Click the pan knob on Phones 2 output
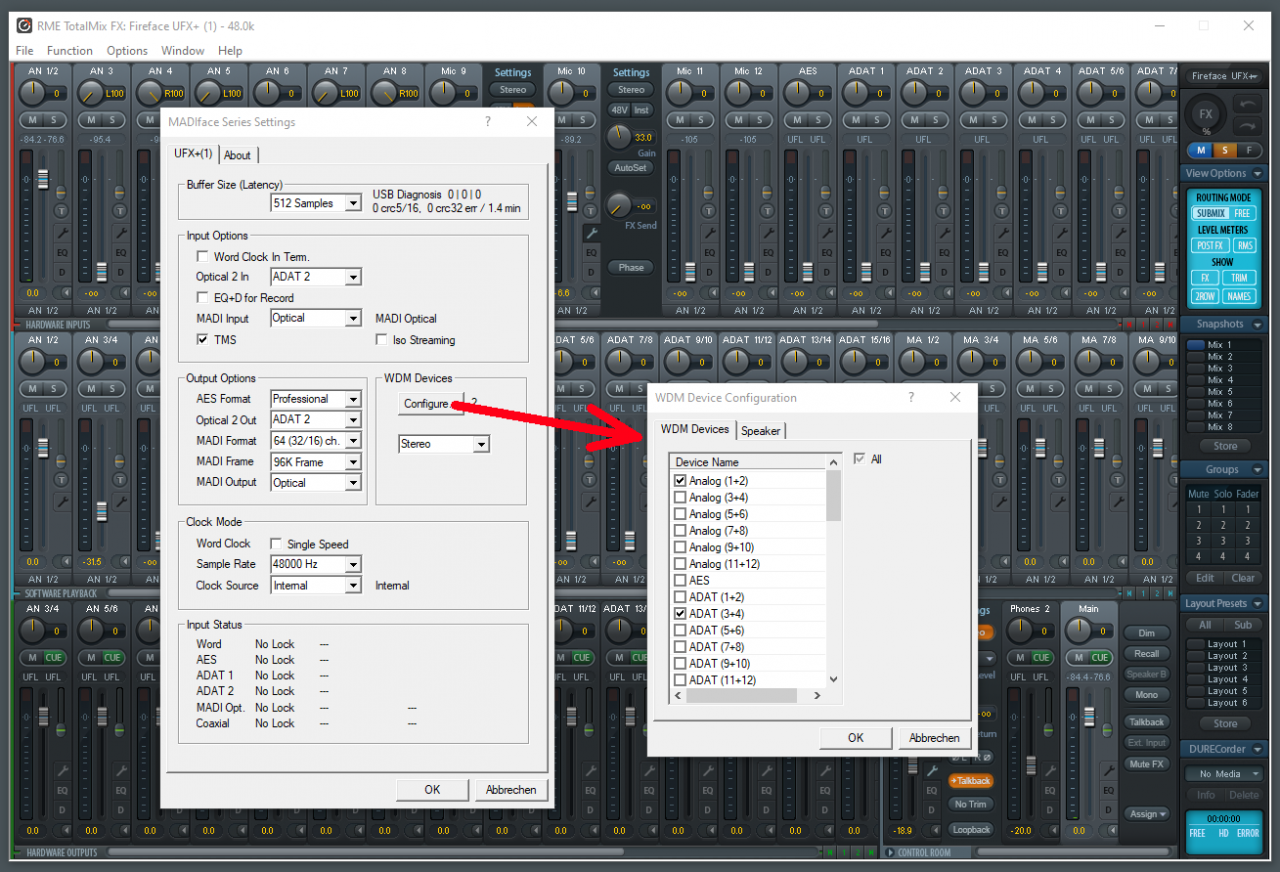 [x=1020, y=631]
